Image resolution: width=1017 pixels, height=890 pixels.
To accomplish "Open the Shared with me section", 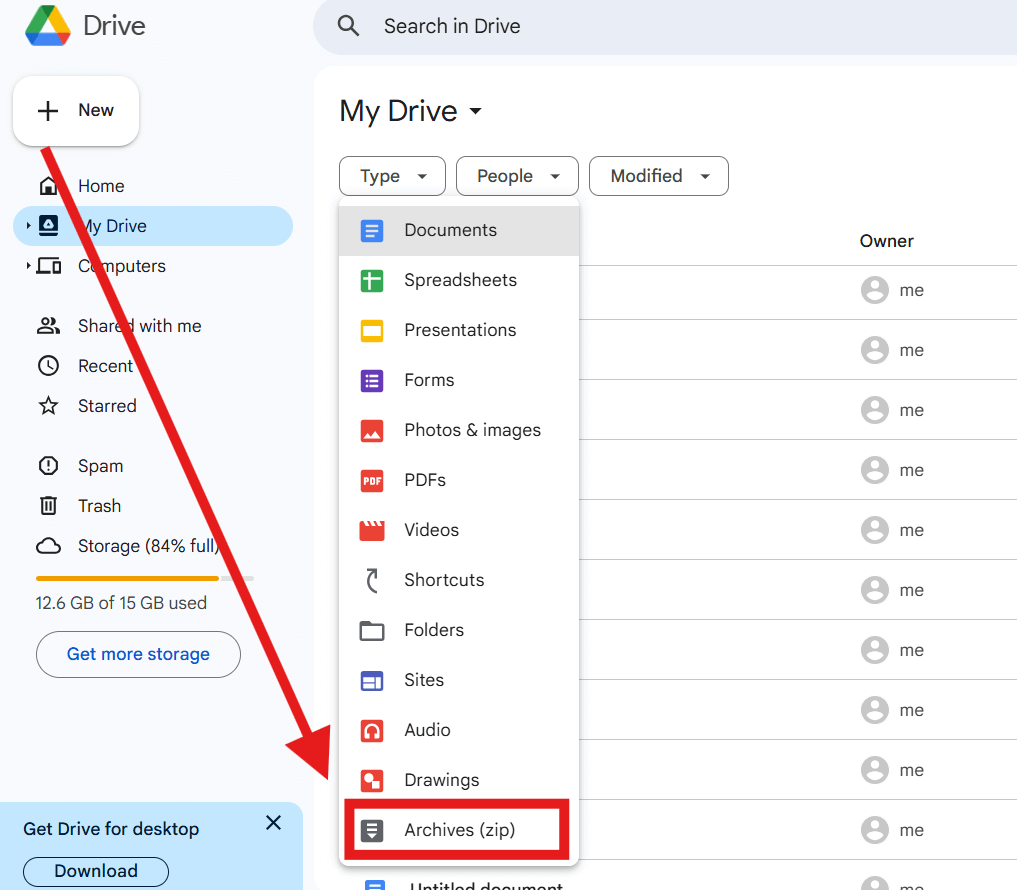I will coord(140,325).
